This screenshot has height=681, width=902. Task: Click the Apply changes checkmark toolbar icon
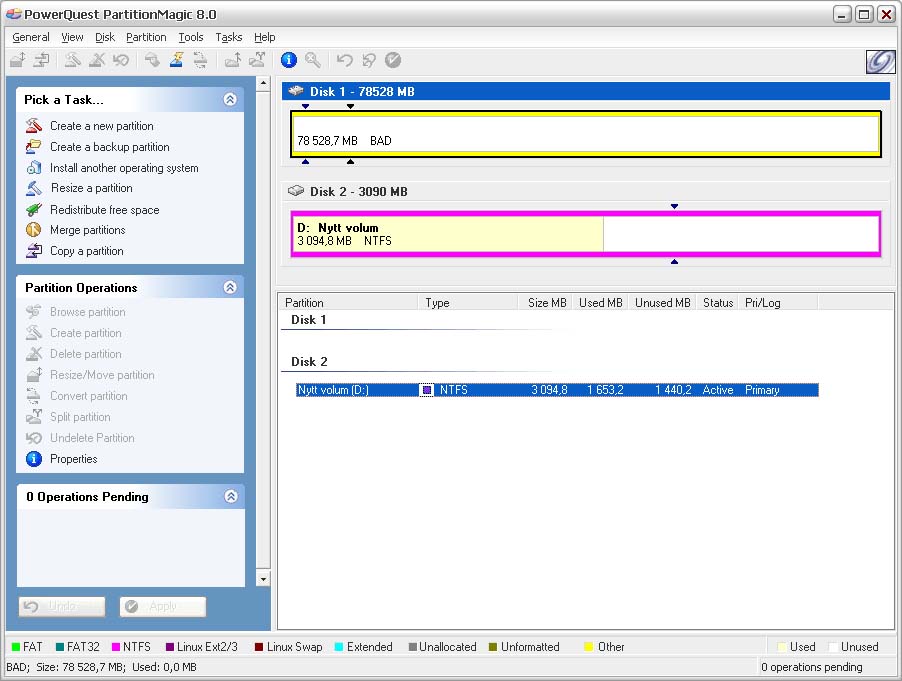tap(393, 59)
